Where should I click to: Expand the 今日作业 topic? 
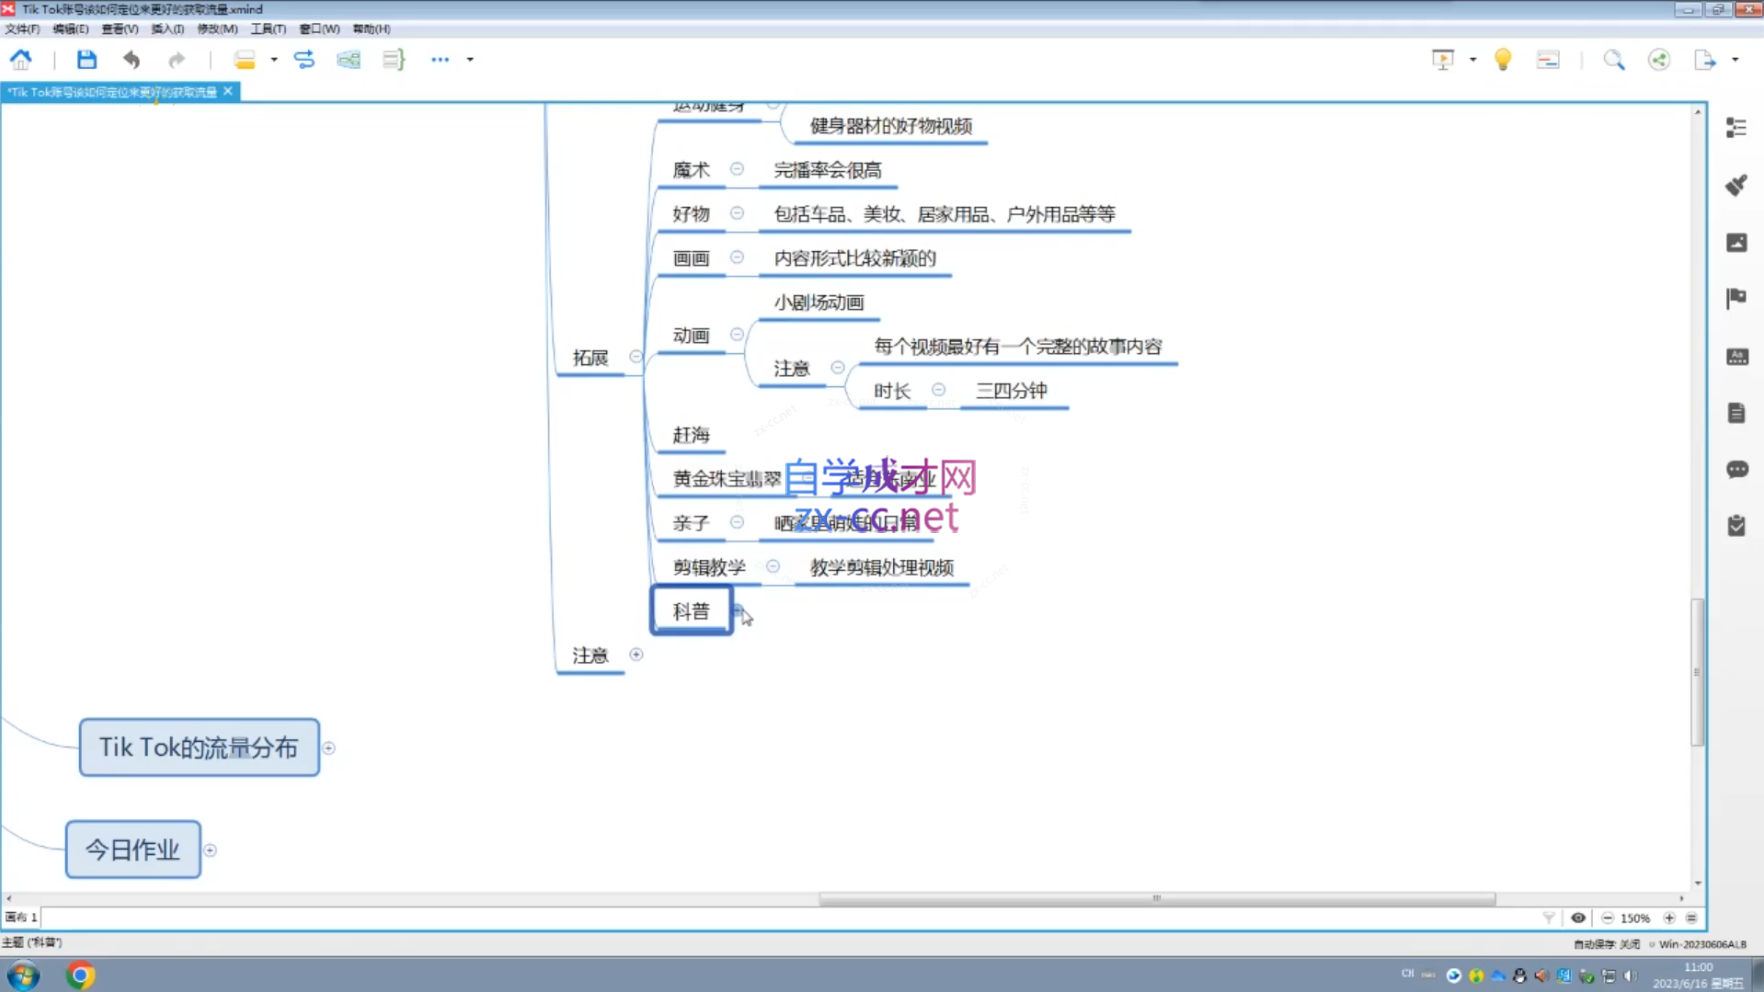point(210,851)
